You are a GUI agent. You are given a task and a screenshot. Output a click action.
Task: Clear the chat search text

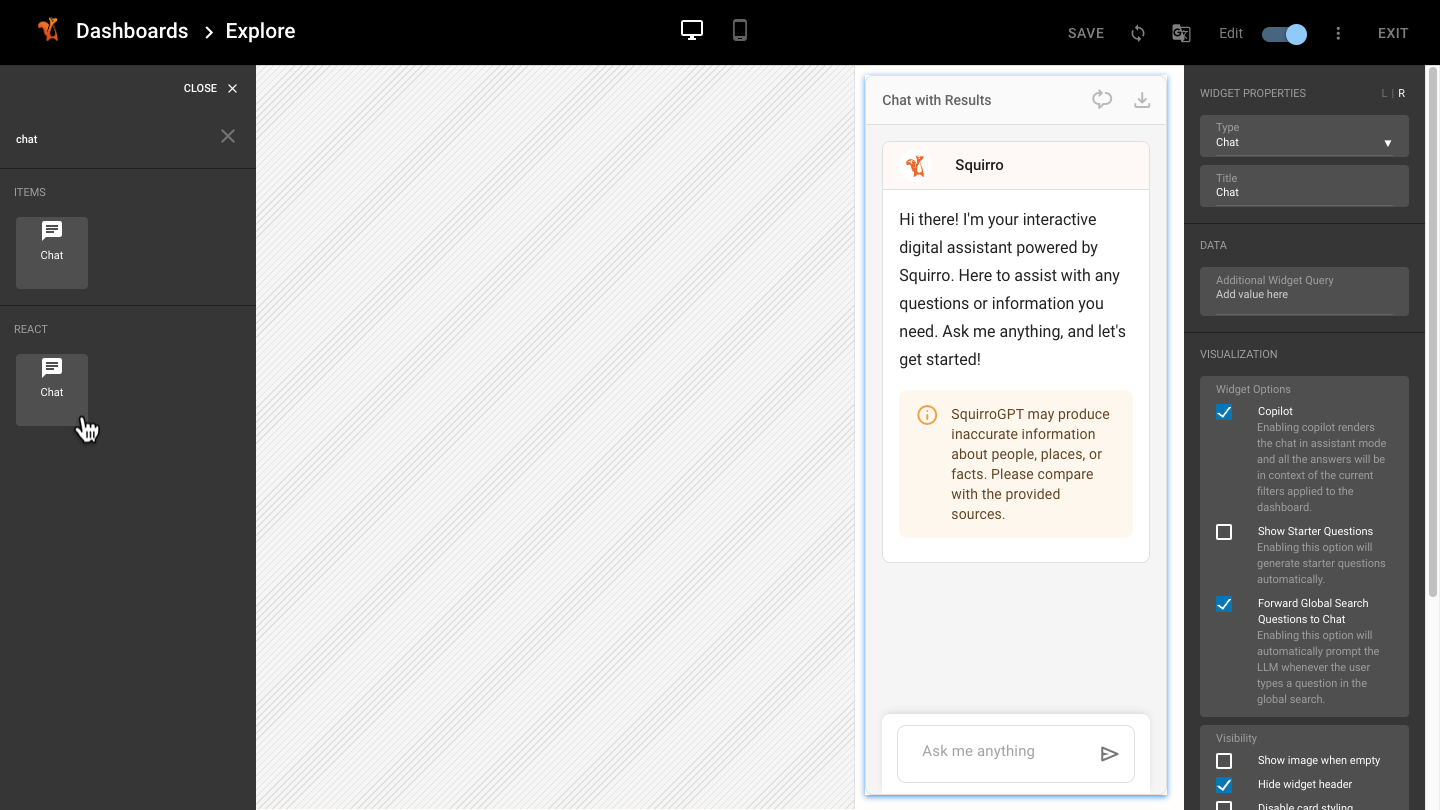[x=228, y=136]
